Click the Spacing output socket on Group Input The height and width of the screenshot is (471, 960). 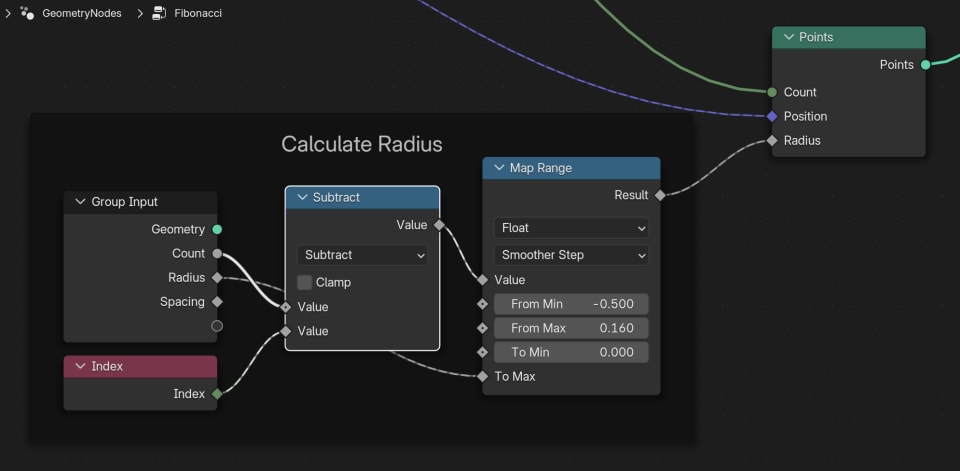[x=217, y=302]
